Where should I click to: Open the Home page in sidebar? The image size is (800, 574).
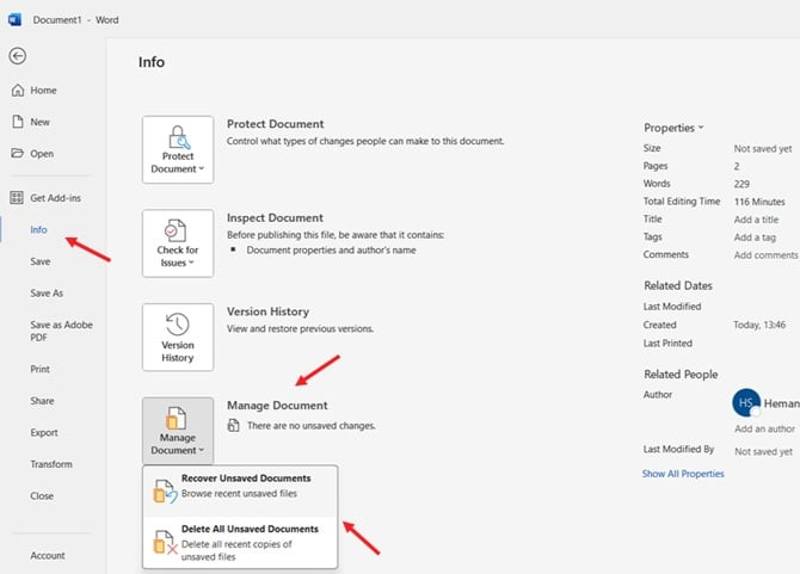pos(43,90)
